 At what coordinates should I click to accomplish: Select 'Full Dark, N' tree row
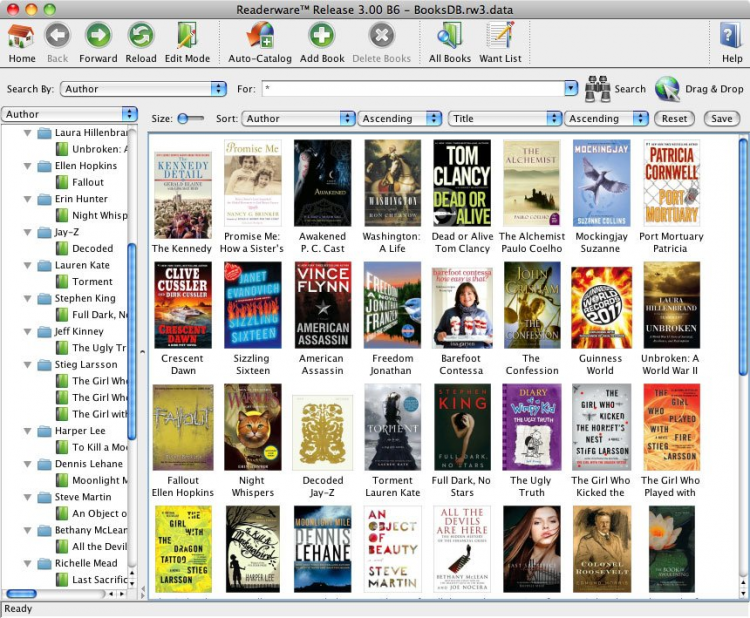tap(91, 315)
